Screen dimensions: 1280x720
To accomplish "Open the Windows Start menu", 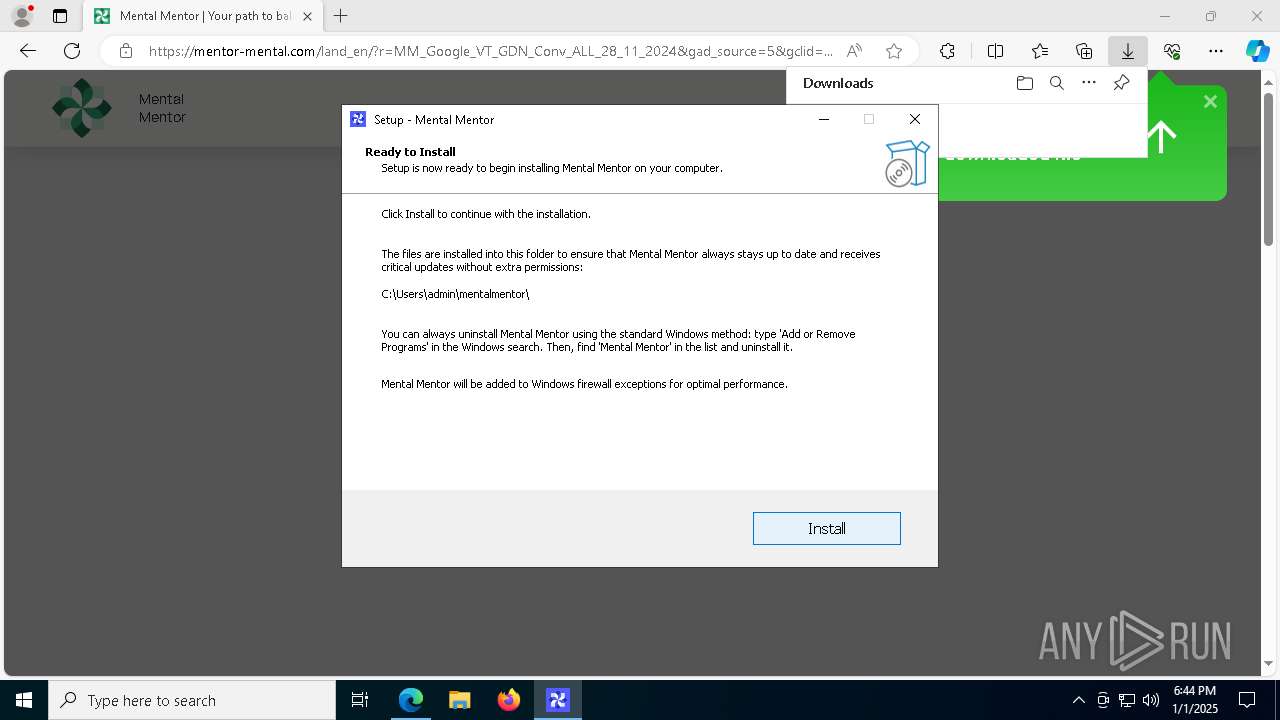I will (x=24, y=700).
